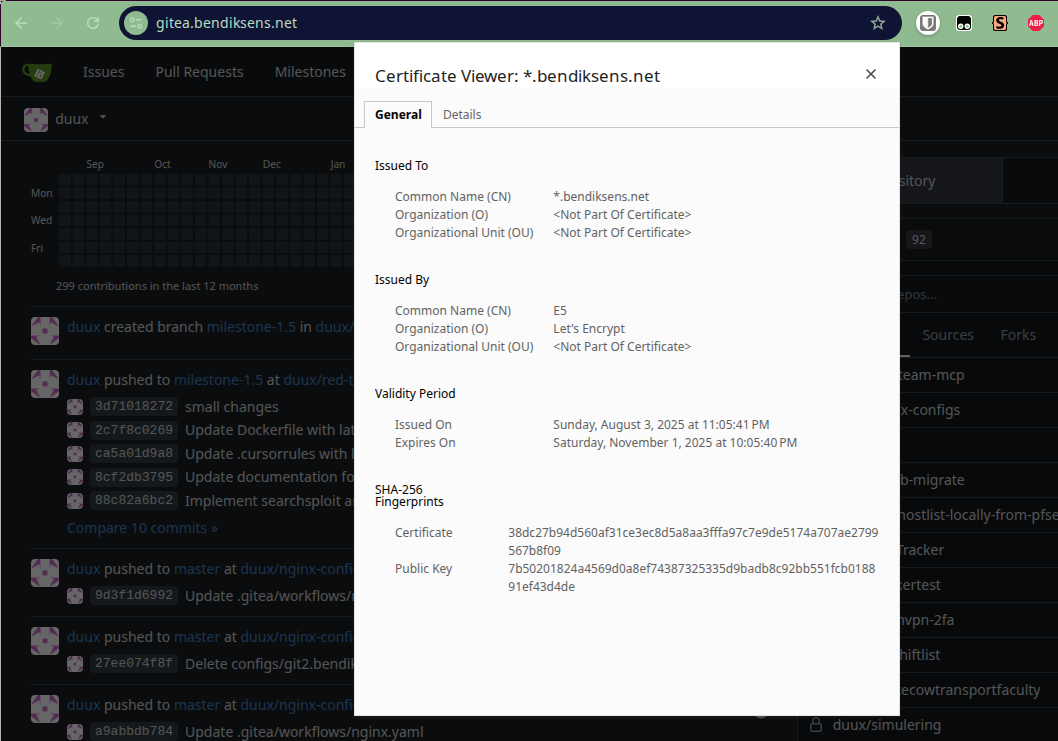Image resolution: width=1058 pixels, height=741 pixels.
Task: Open Pull Requests in the Gitea navigation
Action: [200, 72]
